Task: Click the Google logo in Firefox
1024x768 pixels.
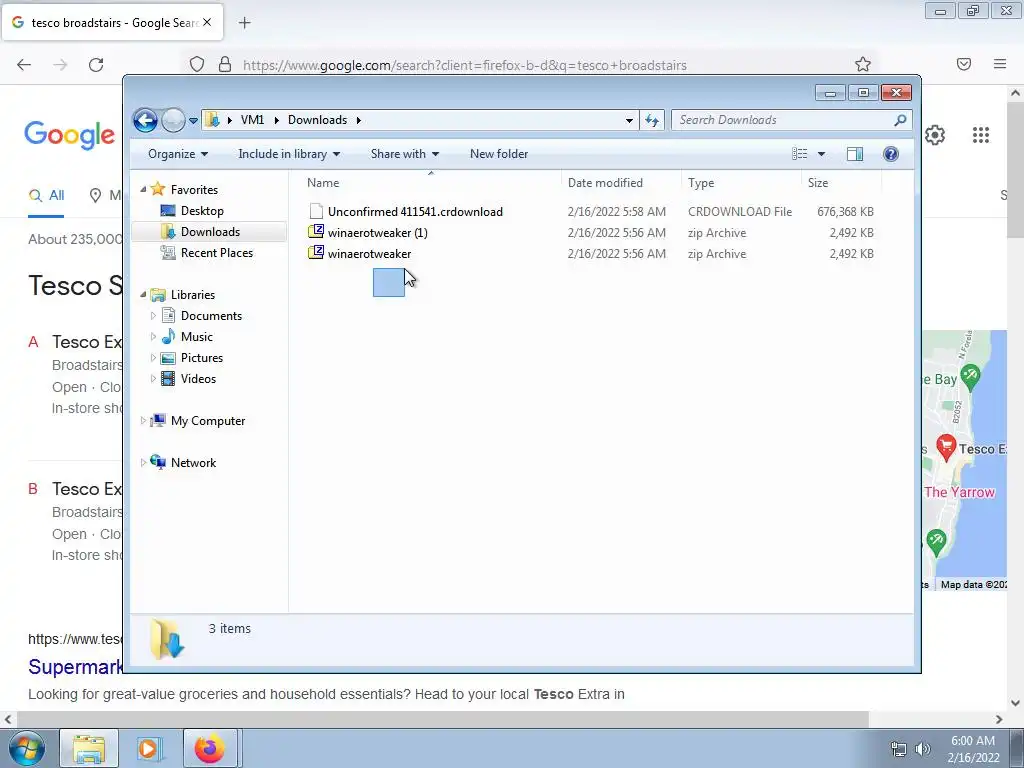Action: tap(70, 135)
